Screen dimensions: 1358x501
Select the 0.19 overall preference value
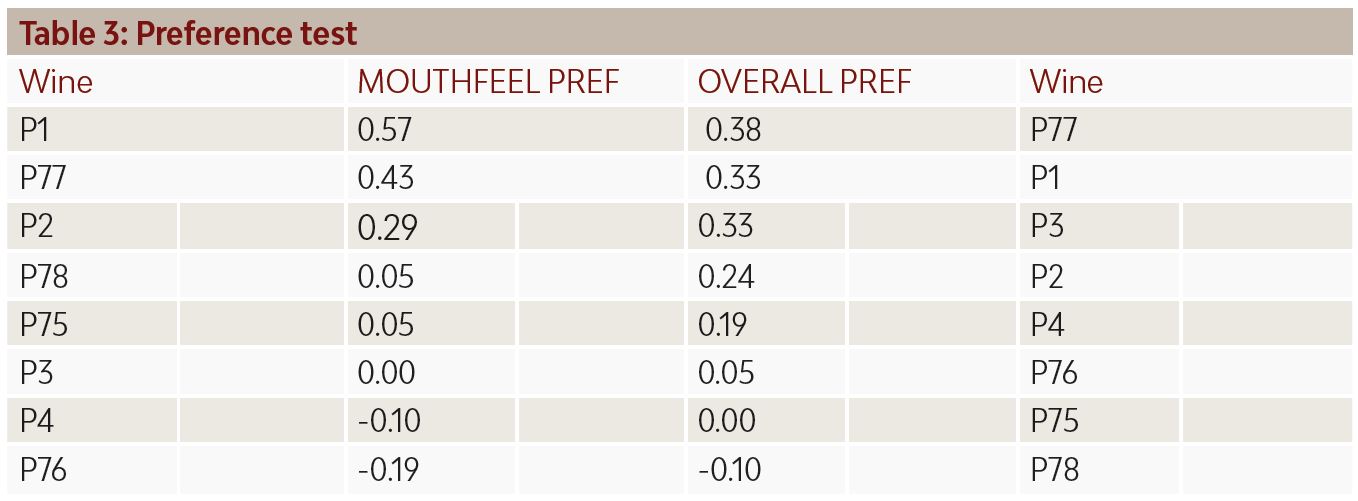point(722,324)
